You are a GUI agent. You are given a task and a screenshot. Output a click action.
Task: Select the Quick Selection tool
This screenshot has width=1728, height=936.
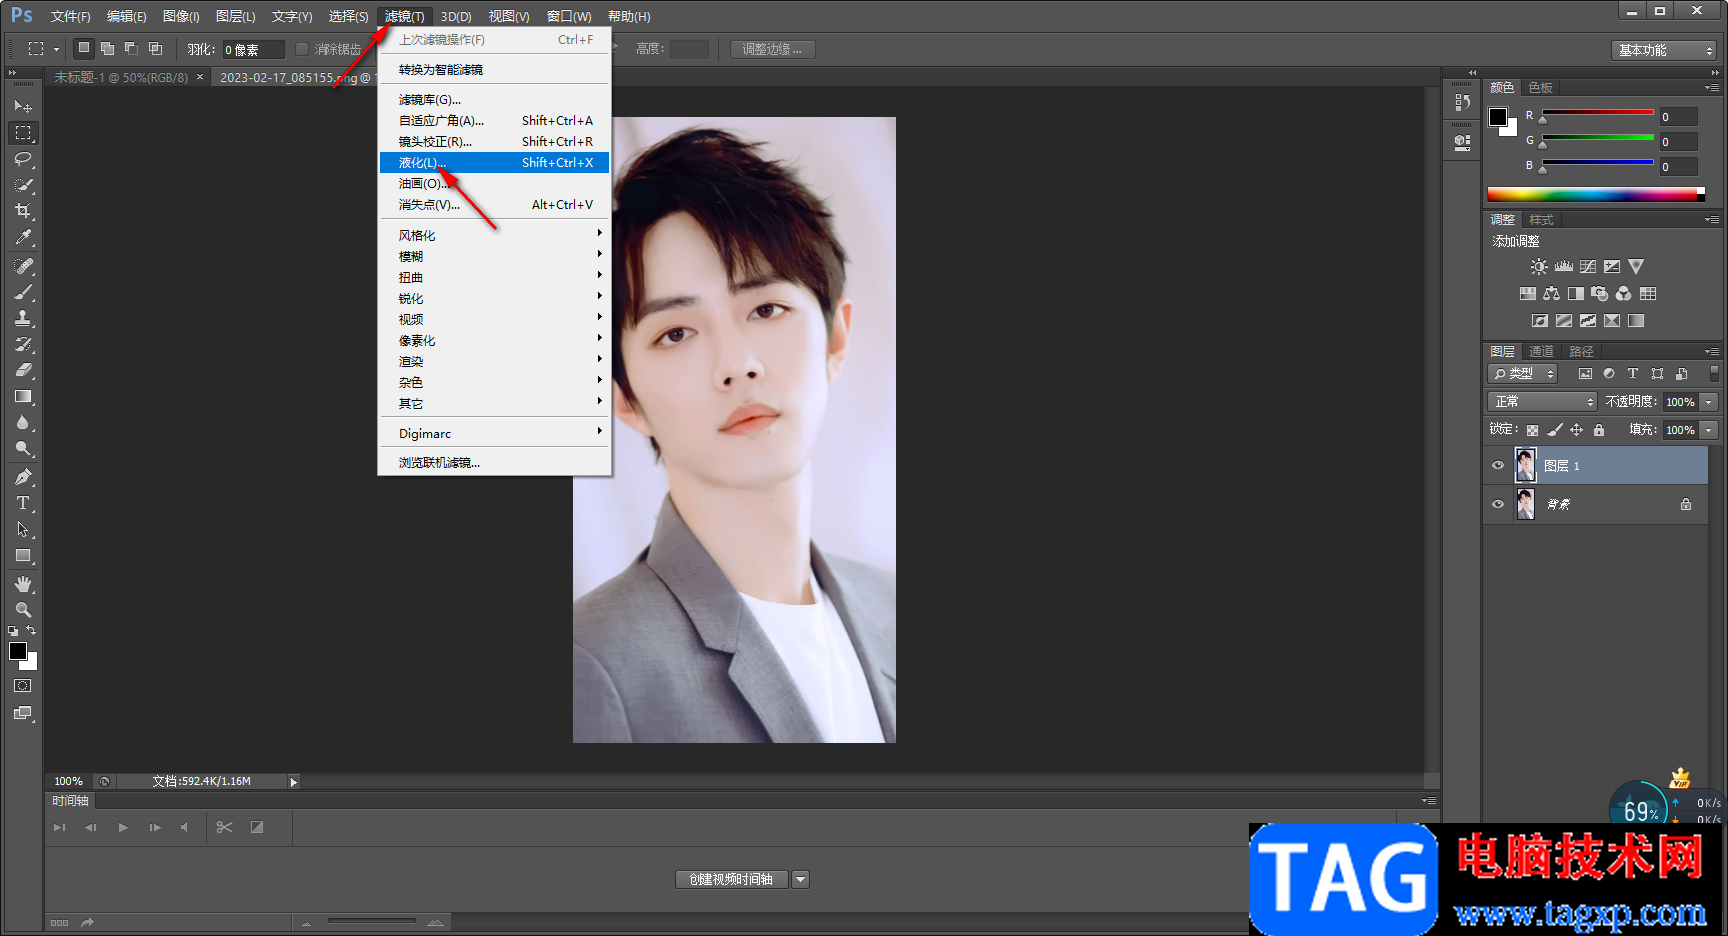tap(23, 184)
